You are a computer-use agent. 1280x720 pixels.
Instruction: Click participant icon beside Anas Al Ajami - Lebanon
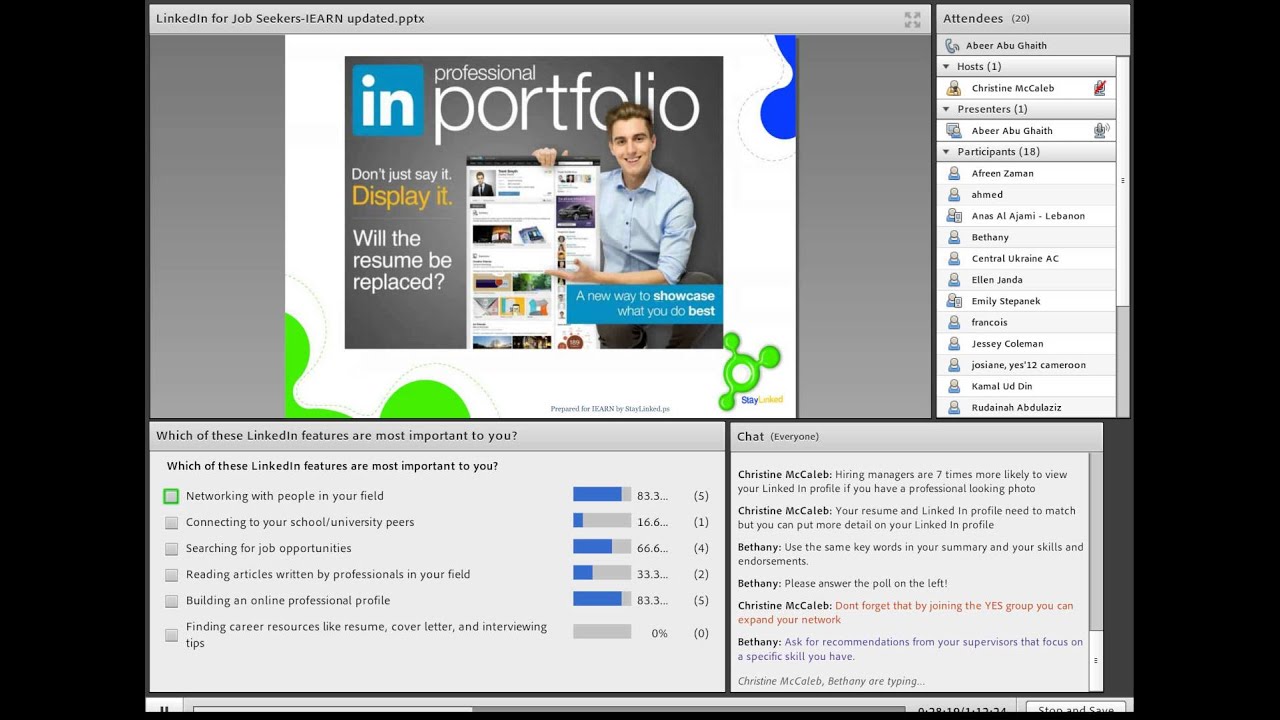(954, 216)
